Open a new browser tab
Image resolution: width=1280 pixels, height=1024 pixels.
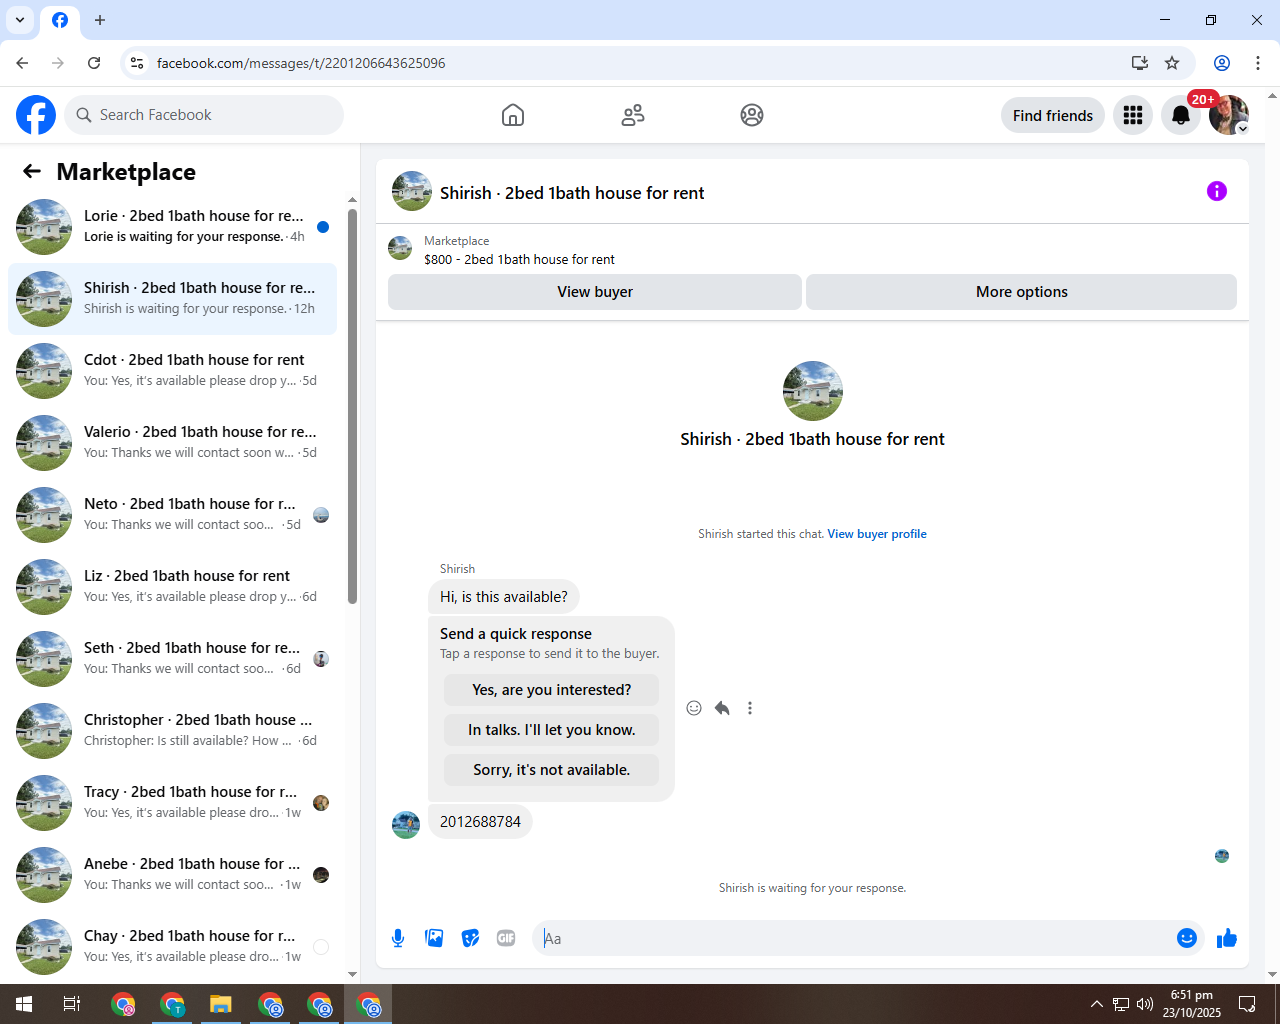tap(100, 20)
